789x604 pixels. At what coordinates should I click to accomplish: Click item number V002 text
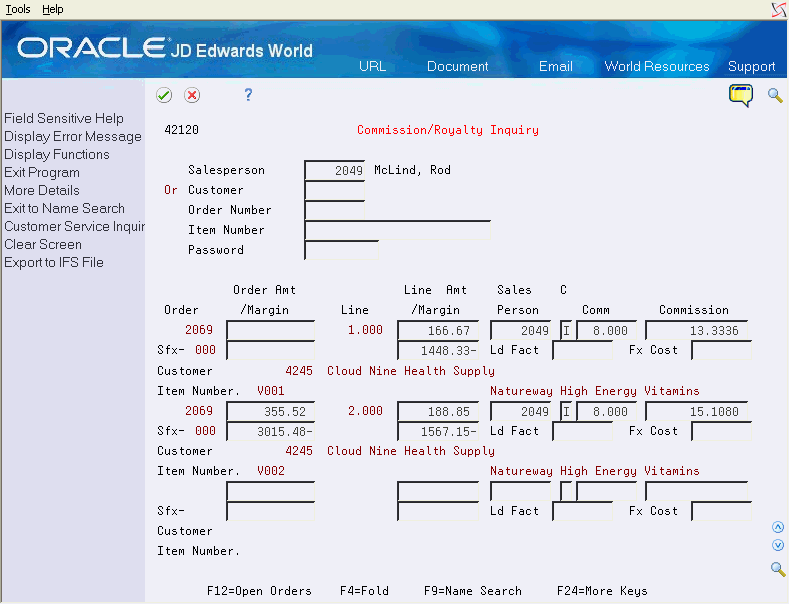pyautogui.click(x=271, y=471)
